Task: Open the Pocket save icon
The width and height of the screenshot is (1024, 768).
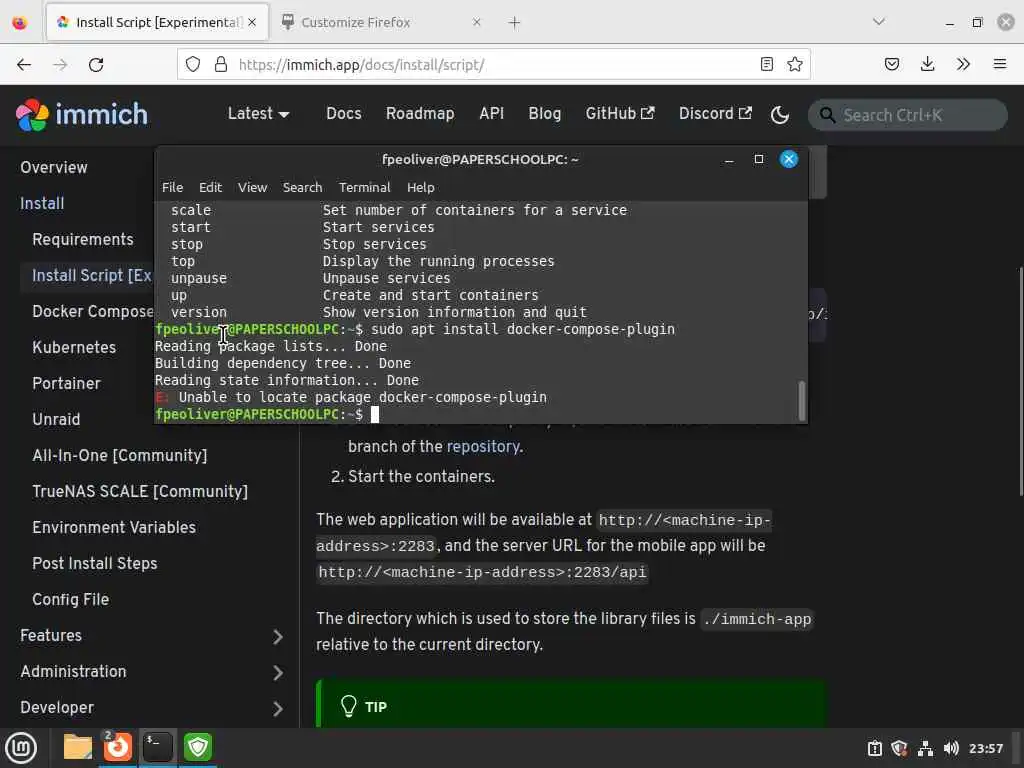Action: [x=892, y=64]
